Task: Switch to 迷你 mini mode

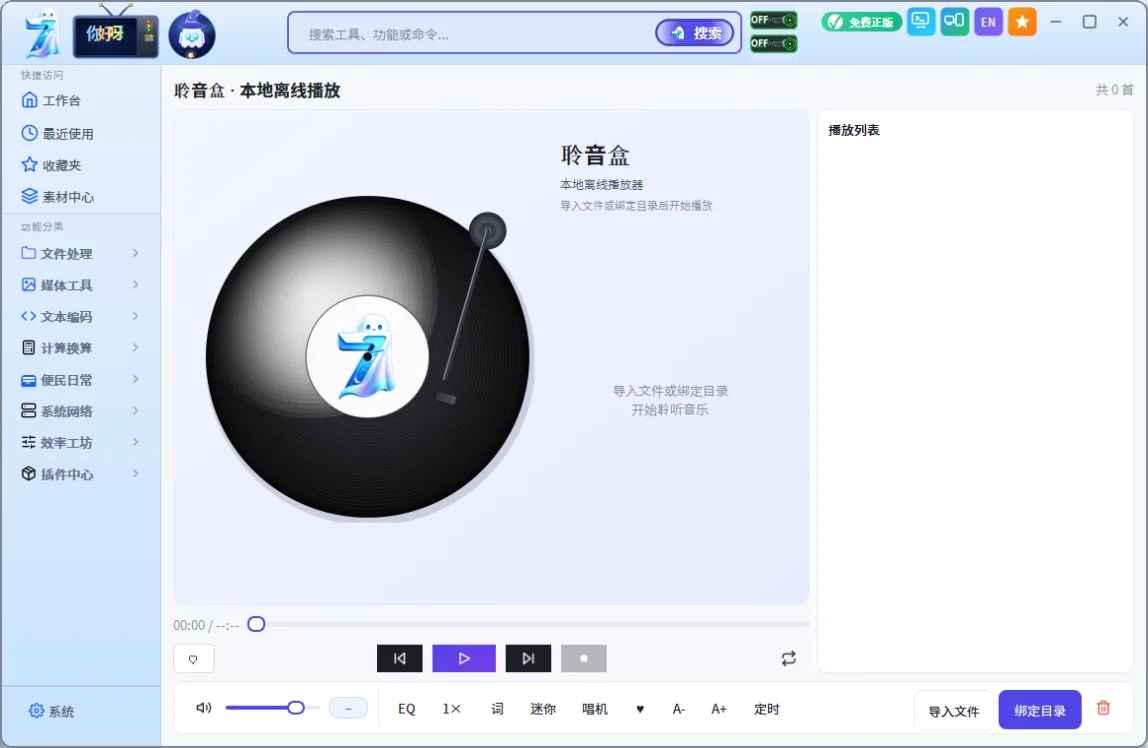Action: (543, 708)
